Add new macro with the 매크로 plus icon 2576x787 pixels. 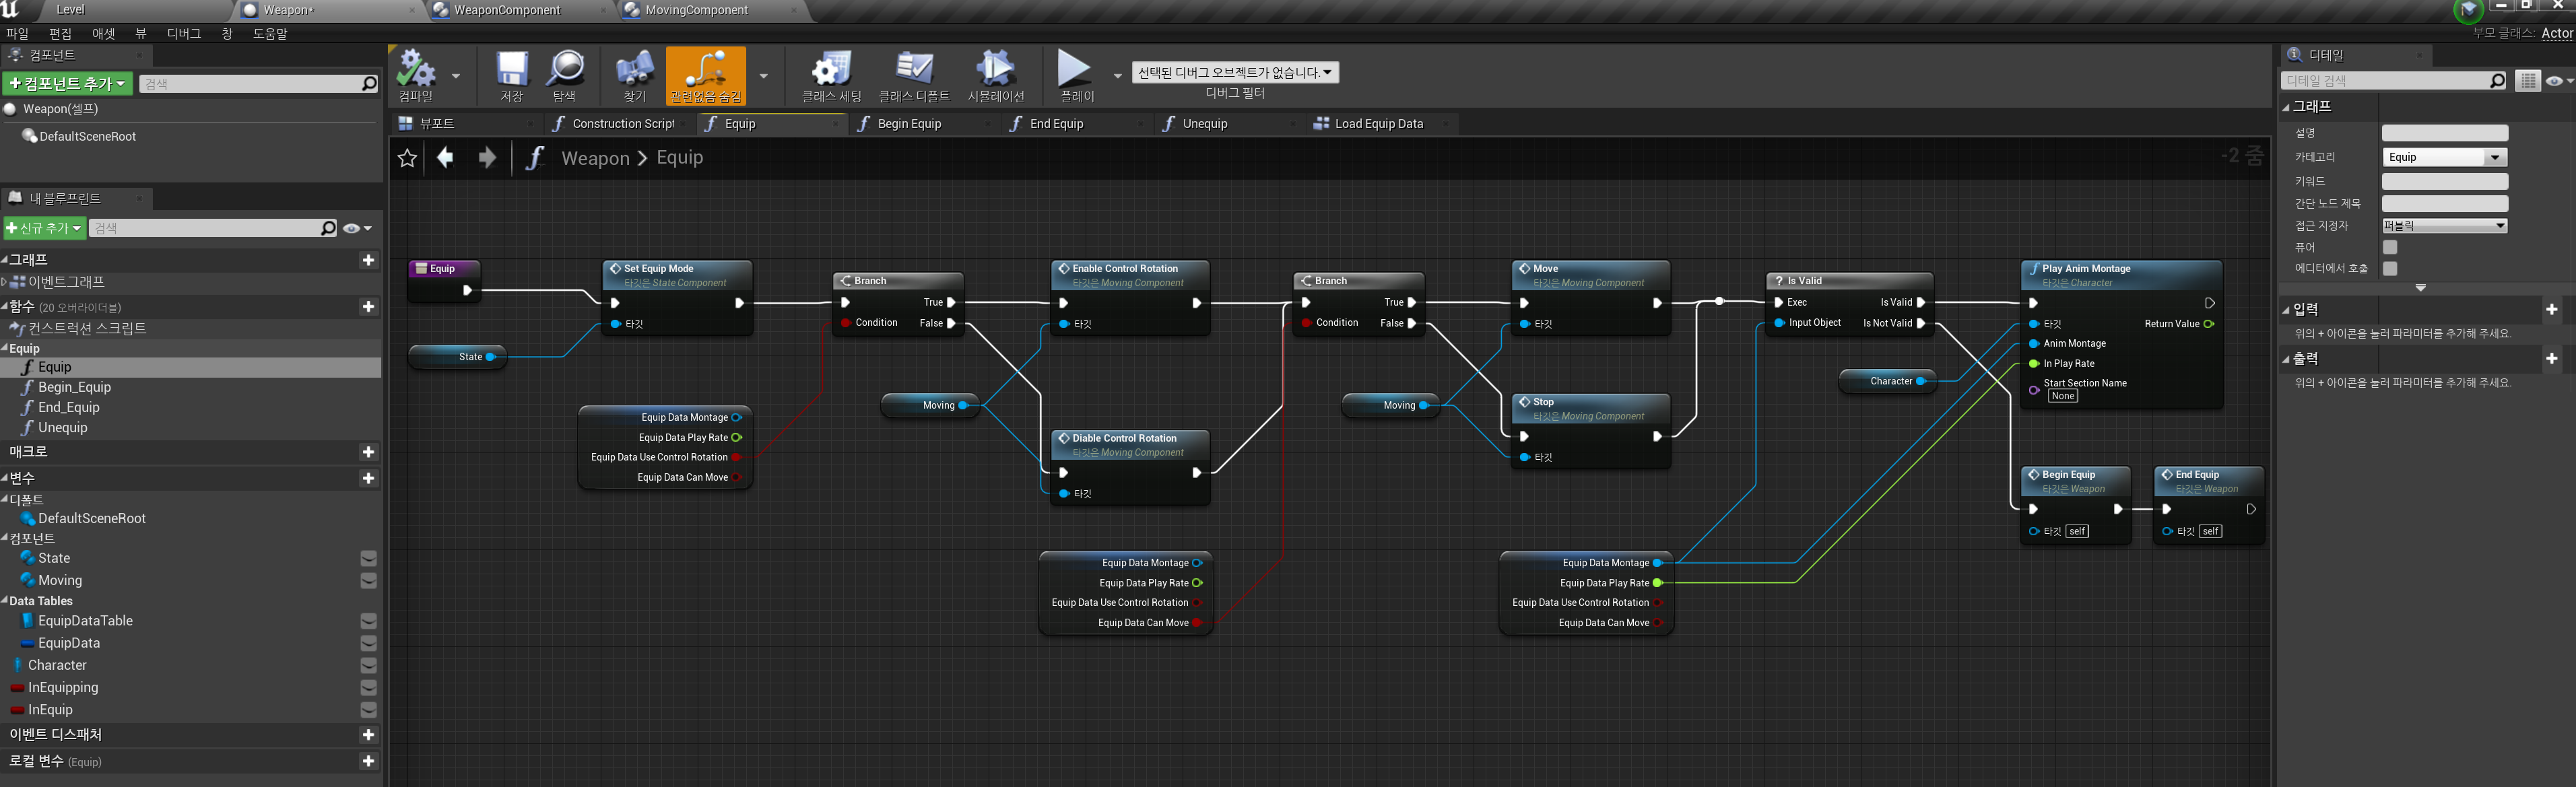tap(368, 452)
